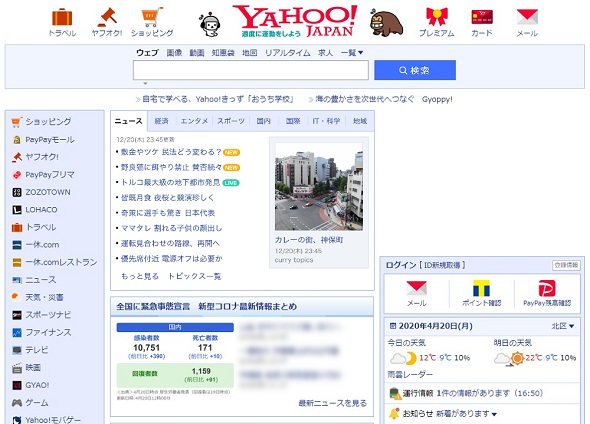590x424 pixels.
Task: Click もっと見る under news list
Action: (x=140, y=277)
